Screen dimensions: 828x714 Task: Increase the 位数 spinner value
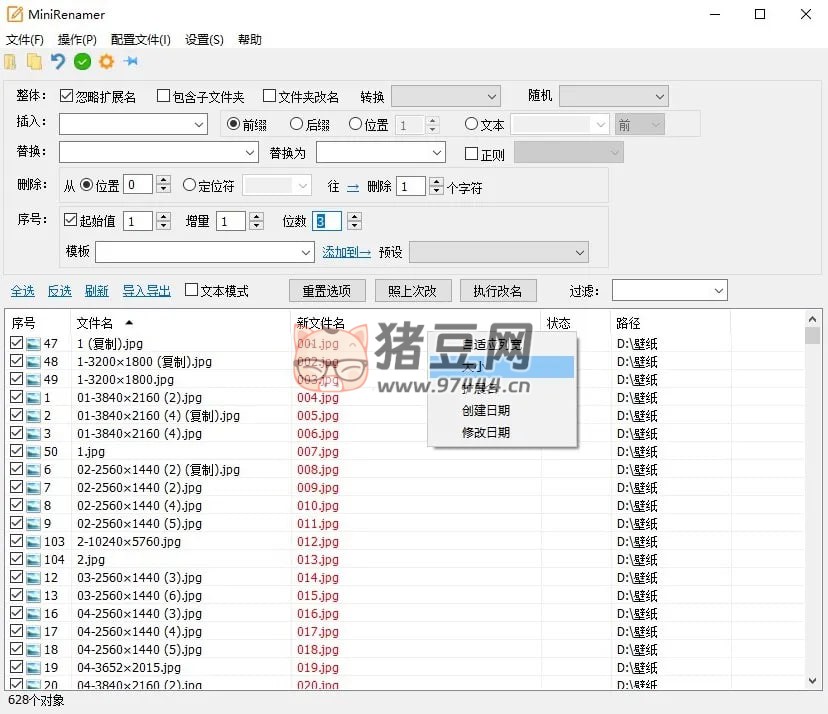pos(354,216)
